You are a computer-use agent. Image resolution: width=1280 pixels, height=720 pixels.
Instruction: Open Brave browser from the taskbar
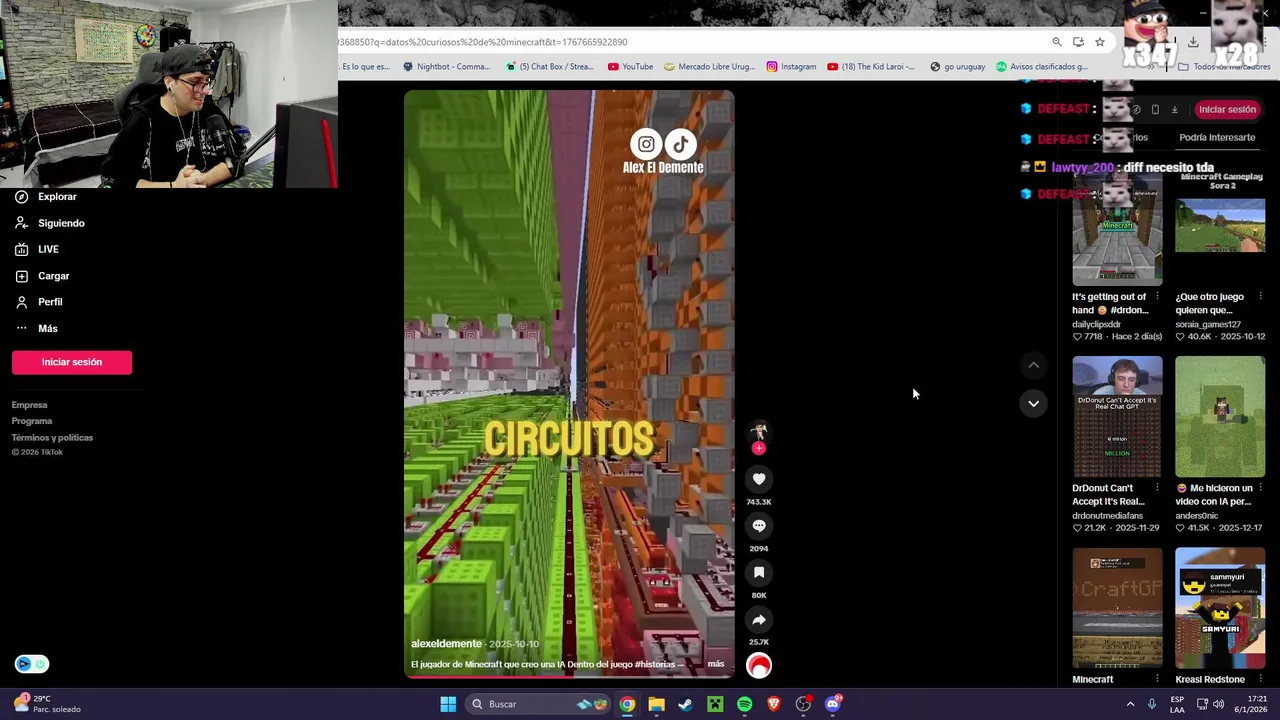click(774, 704)
